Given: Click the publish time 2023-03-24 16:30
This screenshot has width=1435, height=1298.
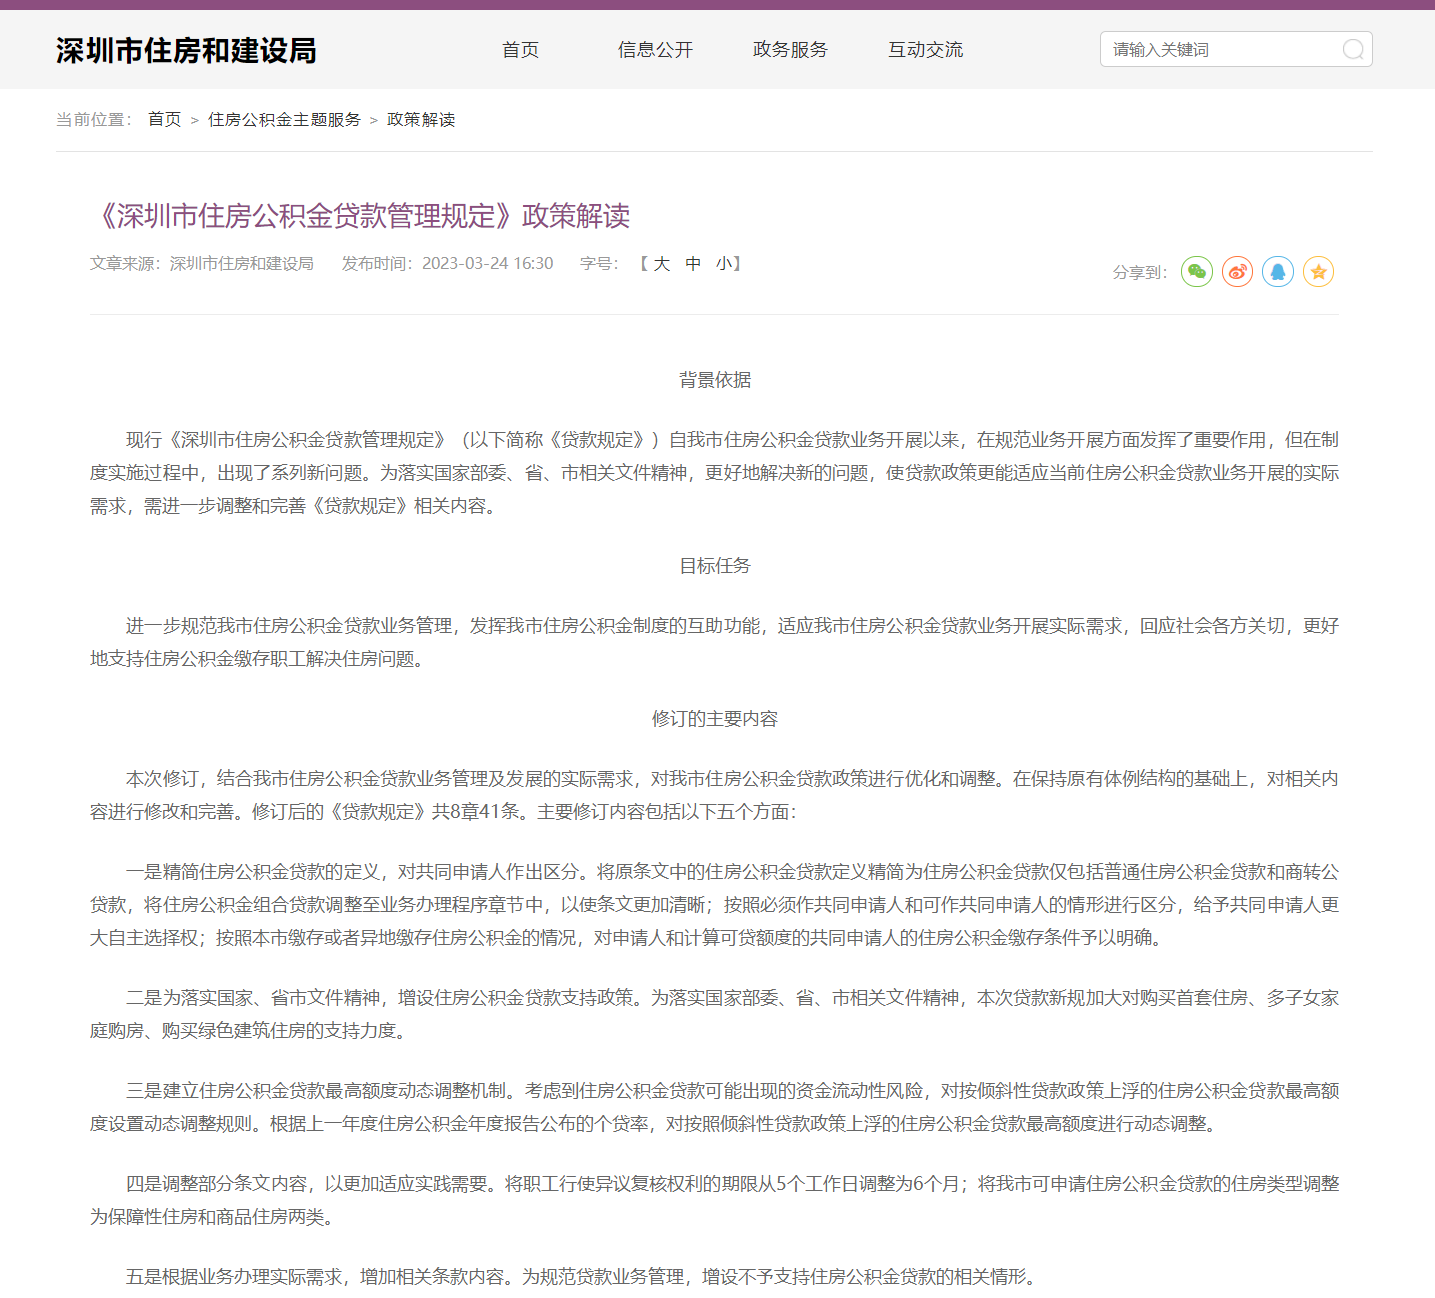Looking at the screenshot, I should coord(487,264).
